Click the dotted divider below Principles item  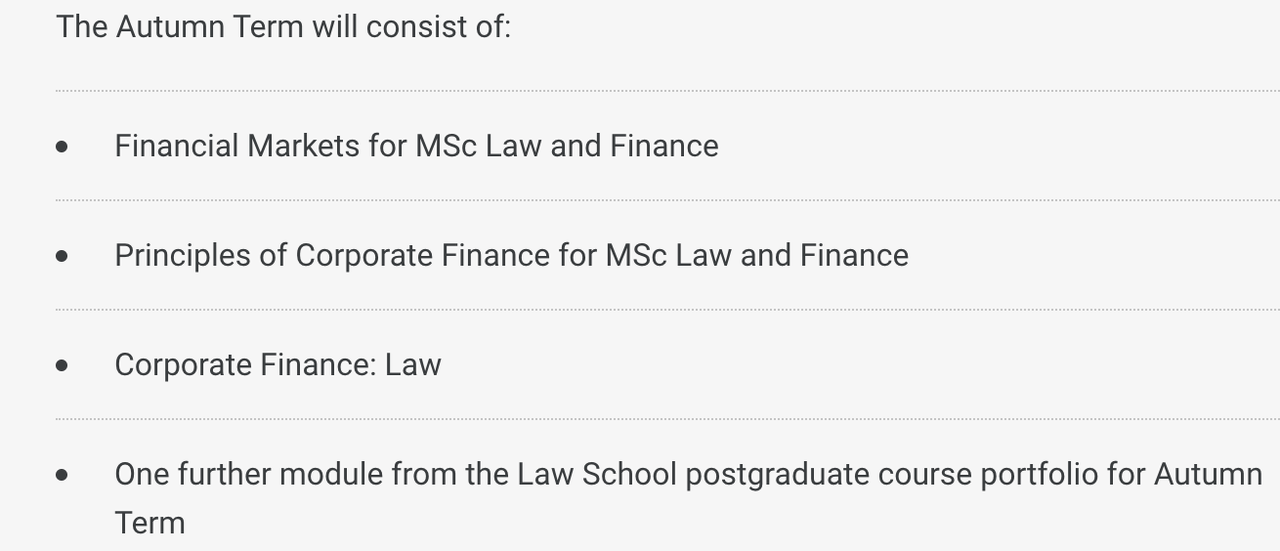(668, 310)
